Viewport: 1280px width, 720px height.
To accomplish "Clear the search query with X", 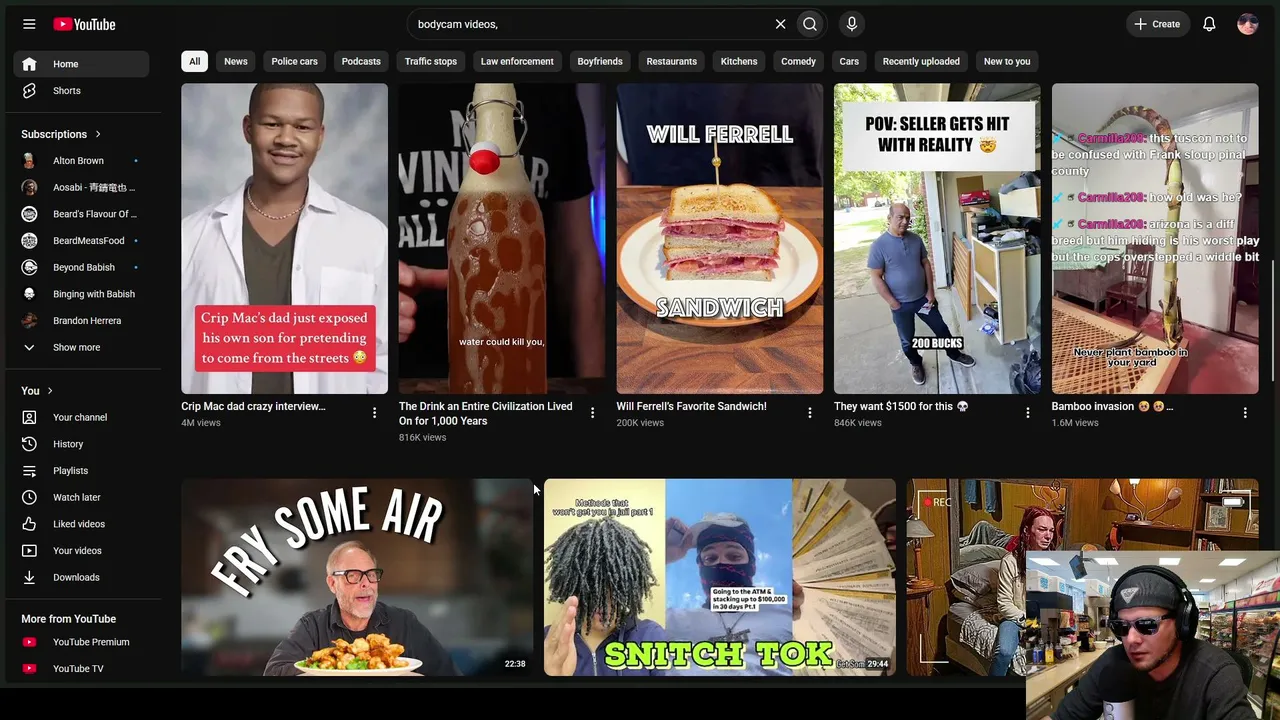I will [x=781, y=24].
